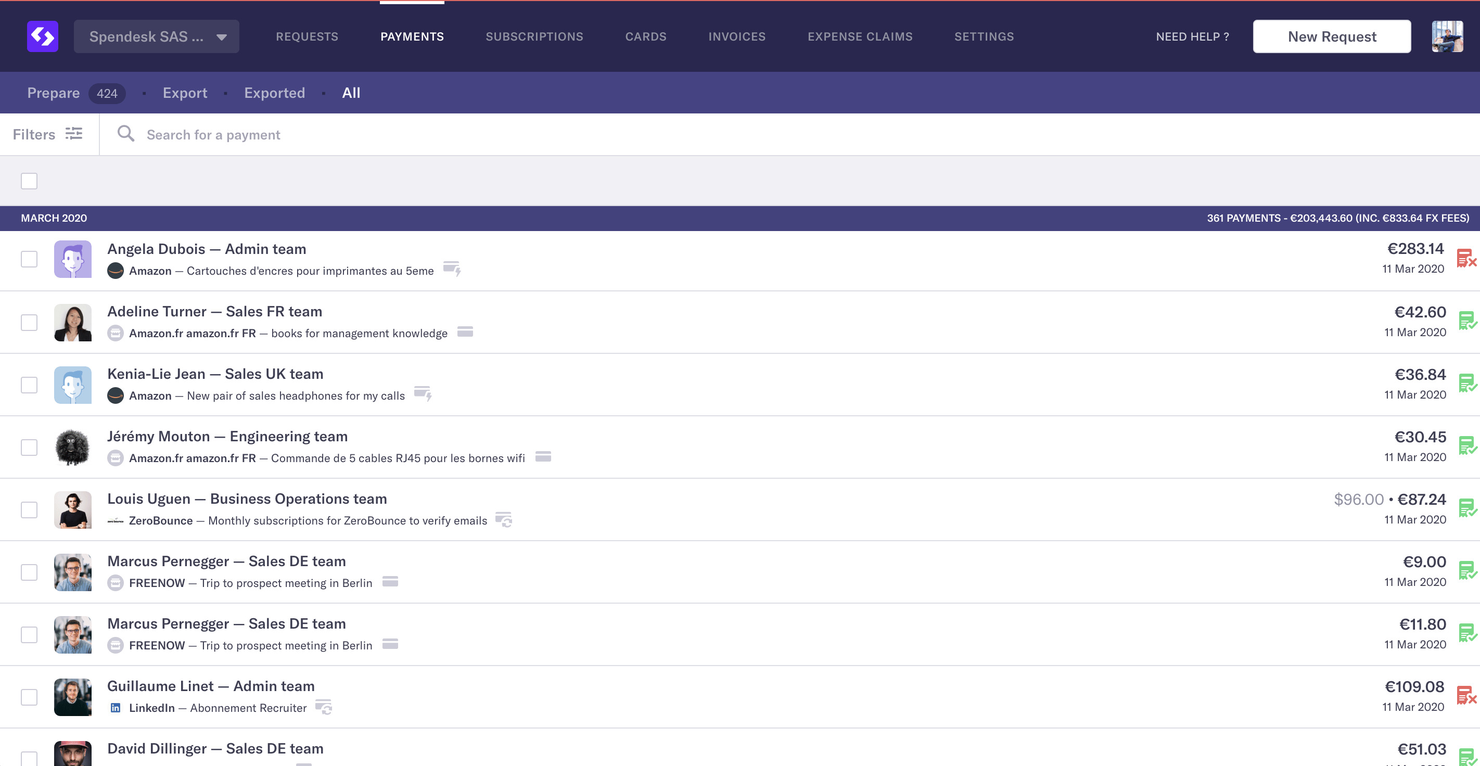1480x766 pixels.
Task: Tick the checkbox on Marcus Pernegger's €9.00 payment
Action: (x=29, y=571)
